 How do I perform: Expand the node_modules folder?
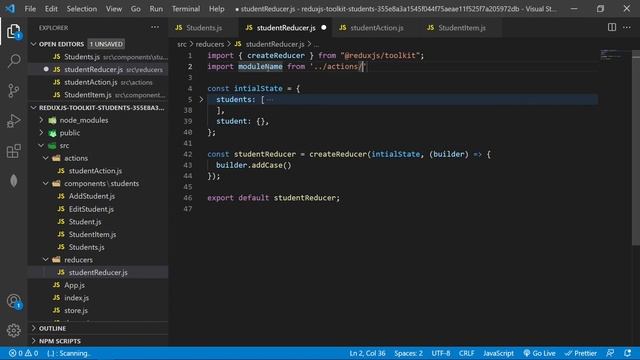click(x=41, y=120)
